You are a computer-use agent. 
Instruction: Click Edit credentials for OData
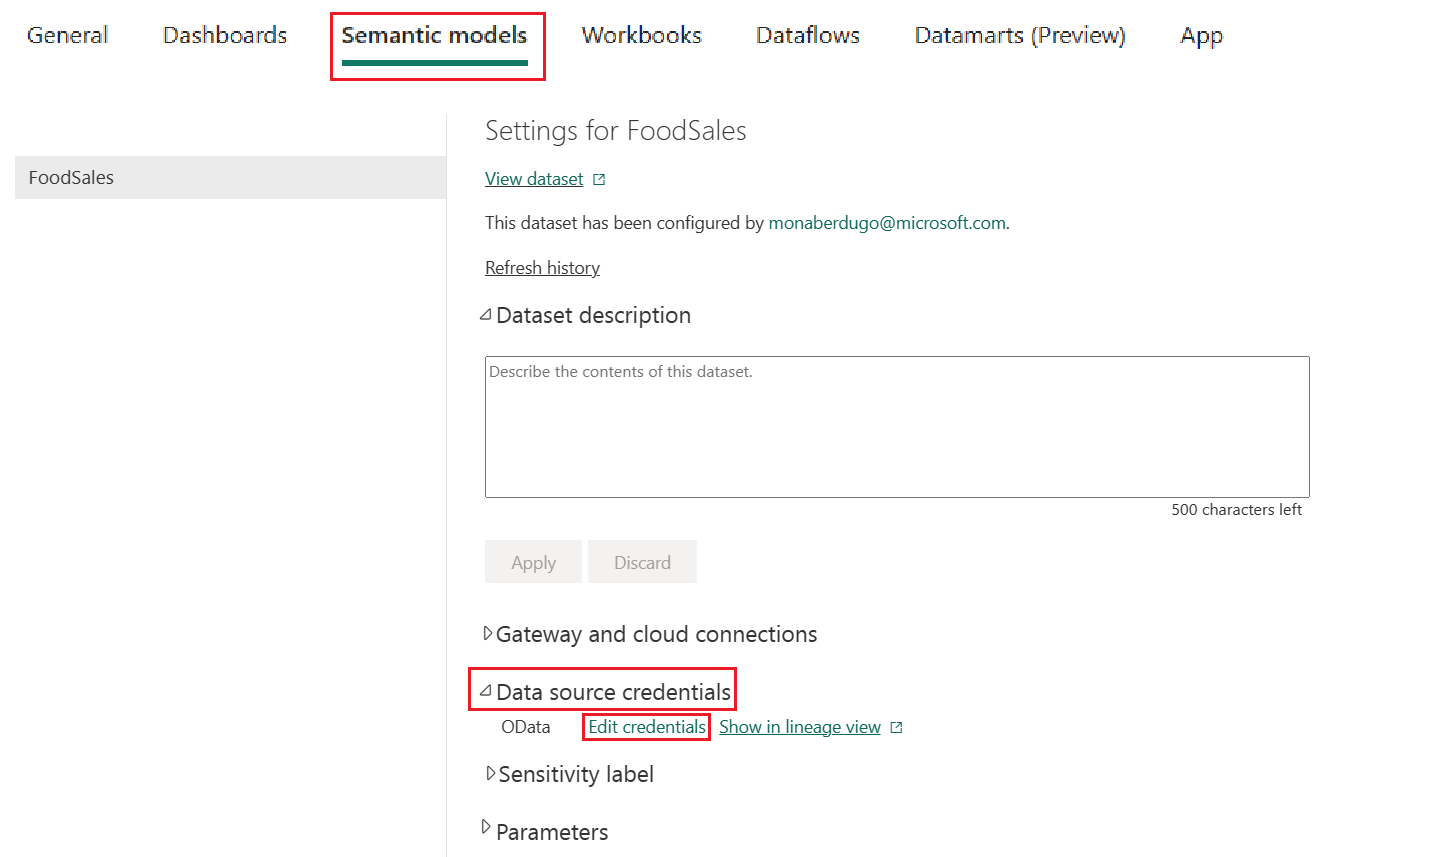coord(645,726)
